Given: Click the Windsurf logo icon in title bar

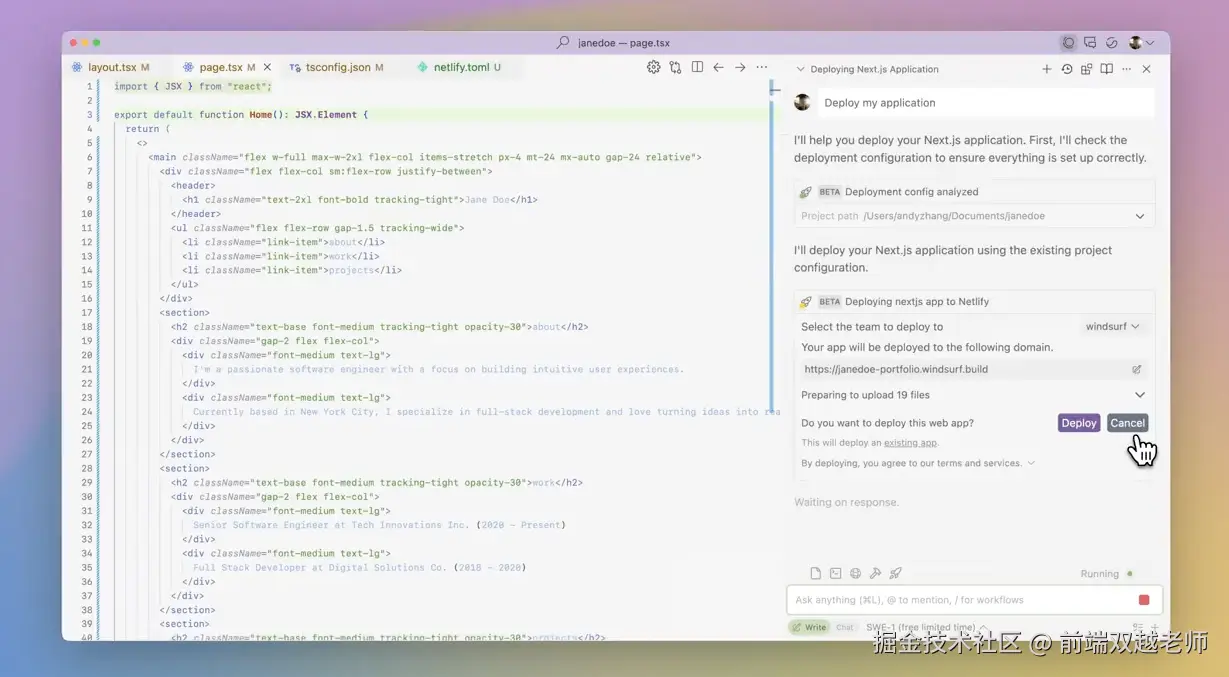Looking at the screenshot, I should (1111, 43).
